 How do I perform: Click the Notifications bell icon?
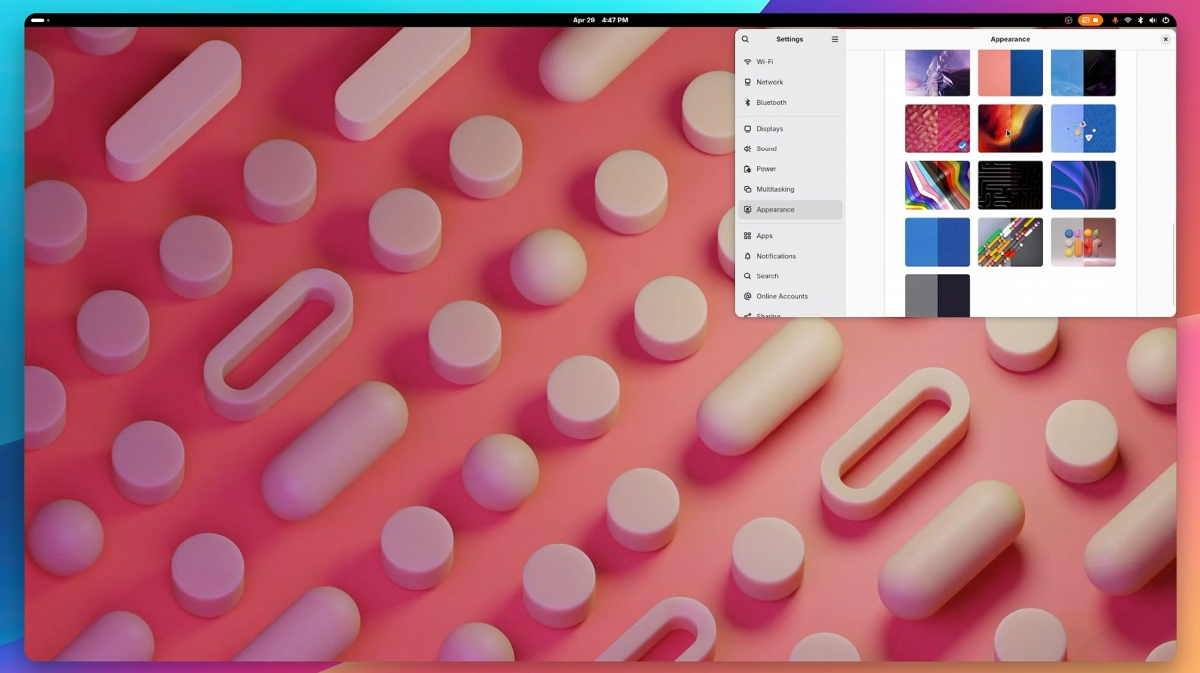pyautogui.click(x=748, y=256)
